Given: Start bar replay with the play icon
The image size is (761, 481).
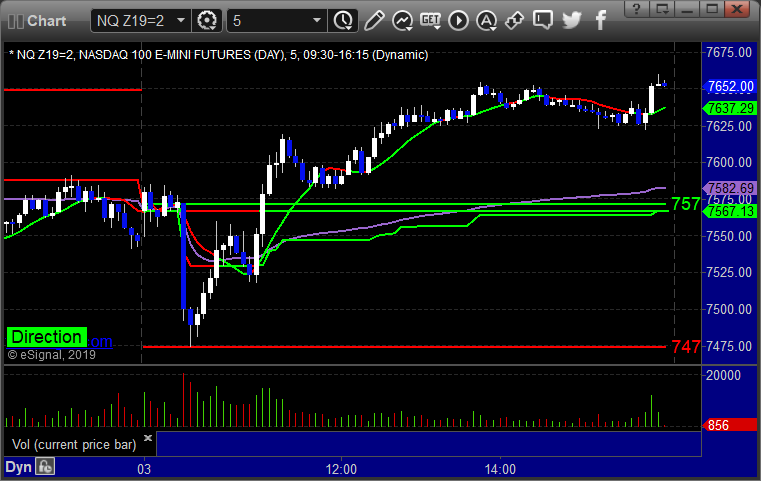Looking at the screenshot, I should pos(458,21).
